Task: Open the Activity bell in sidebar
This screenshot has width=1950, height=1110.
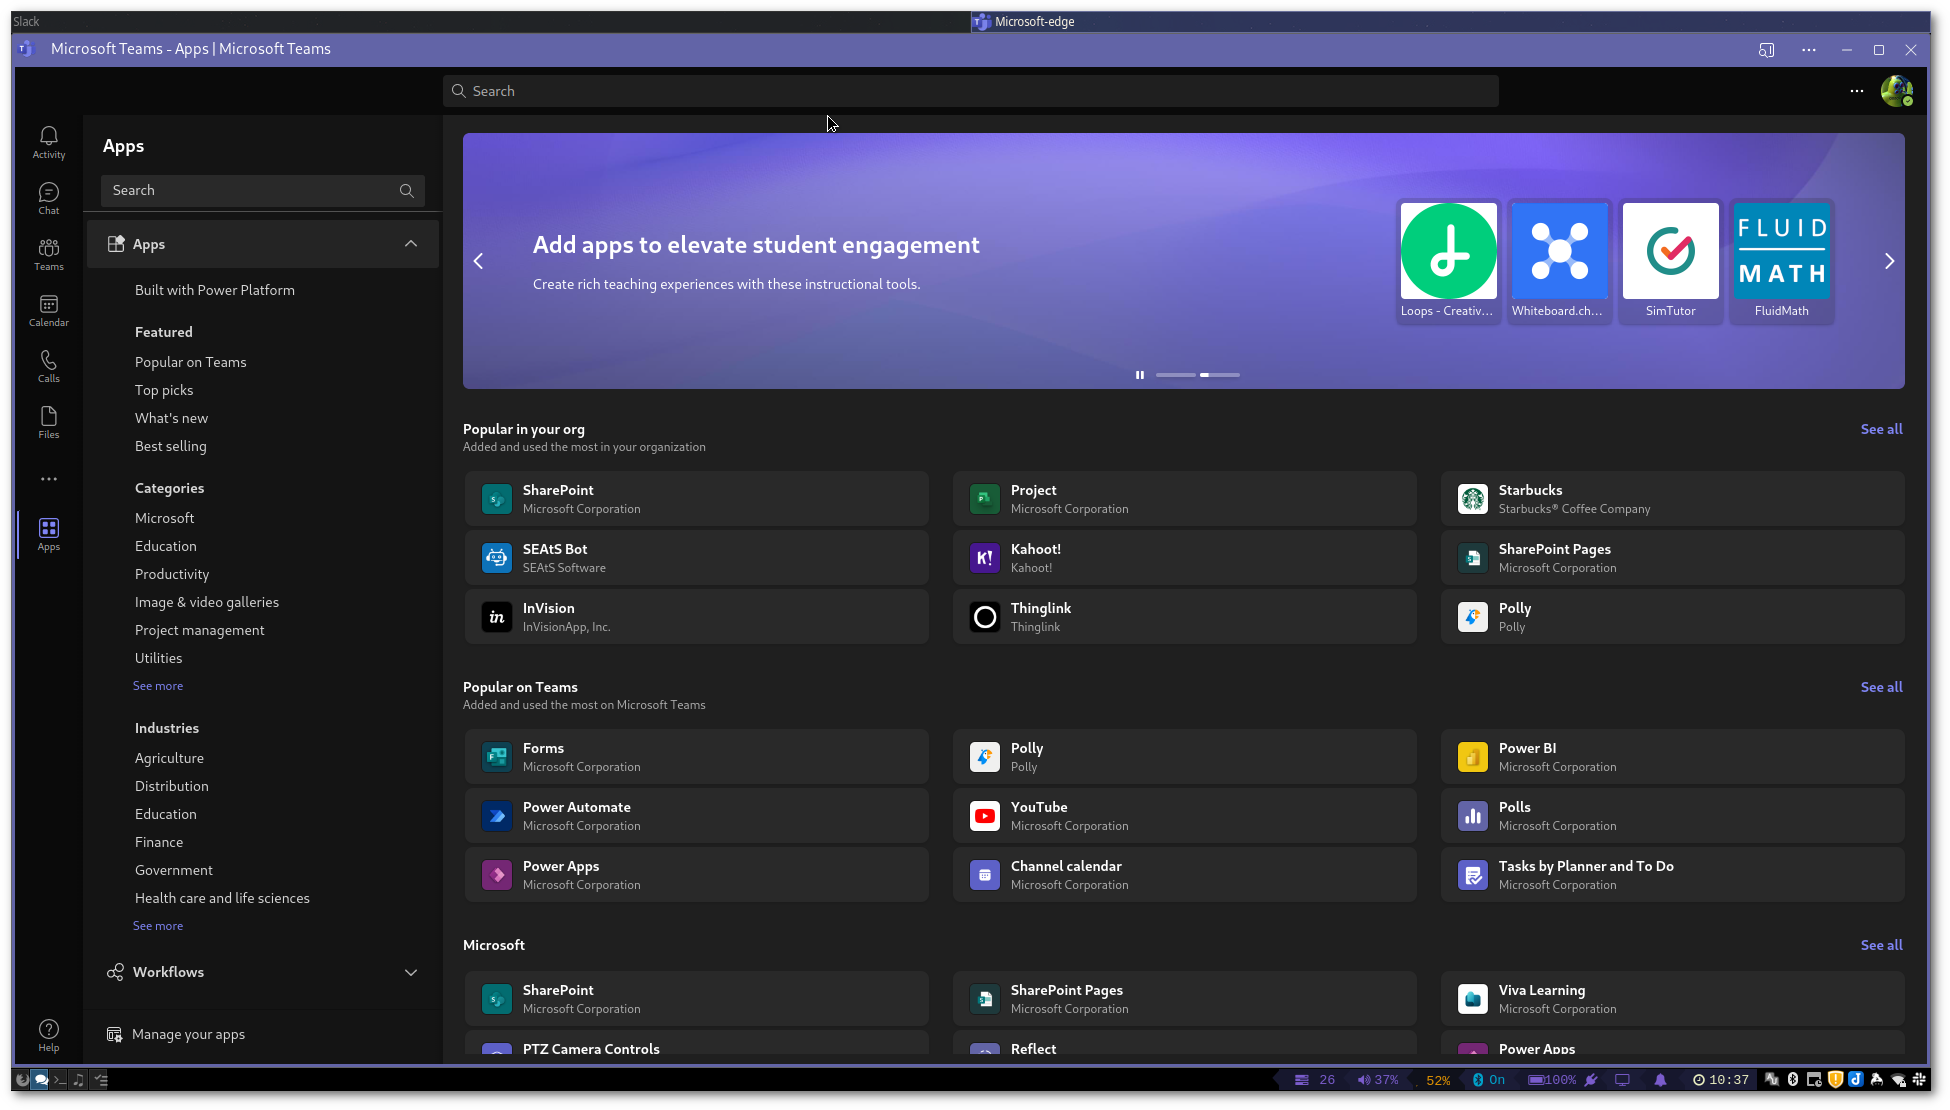Action: point(48,142)
